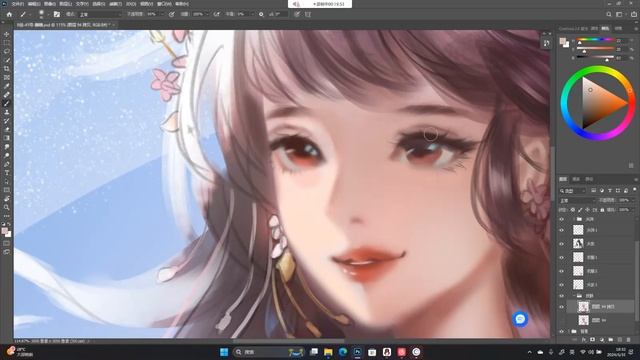This screenshot has height=360, width=640.
Task: Select the Horizontal Type tool
Action: click(x=7, y=173)
